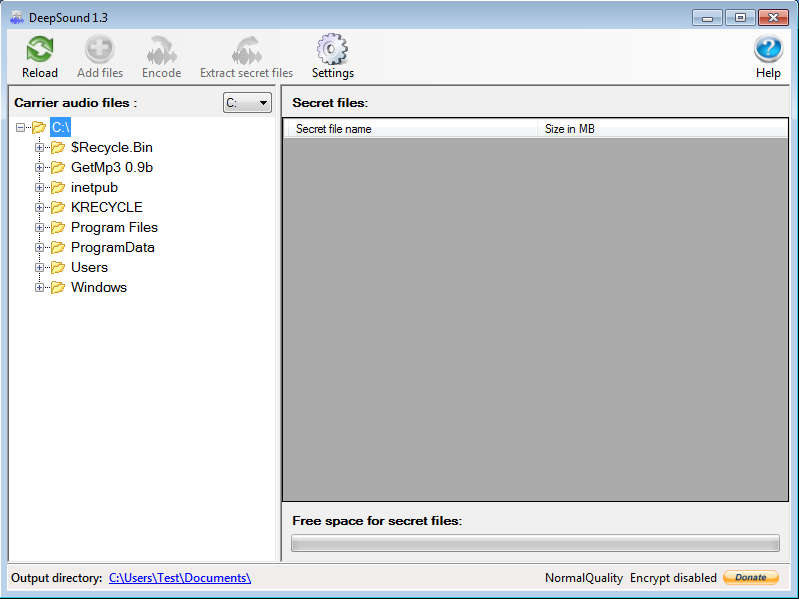The width and height of the screenshot is (799, 599).
Task: Click the GetMp3 0.9b folder icon
Action: pos(58,167)
